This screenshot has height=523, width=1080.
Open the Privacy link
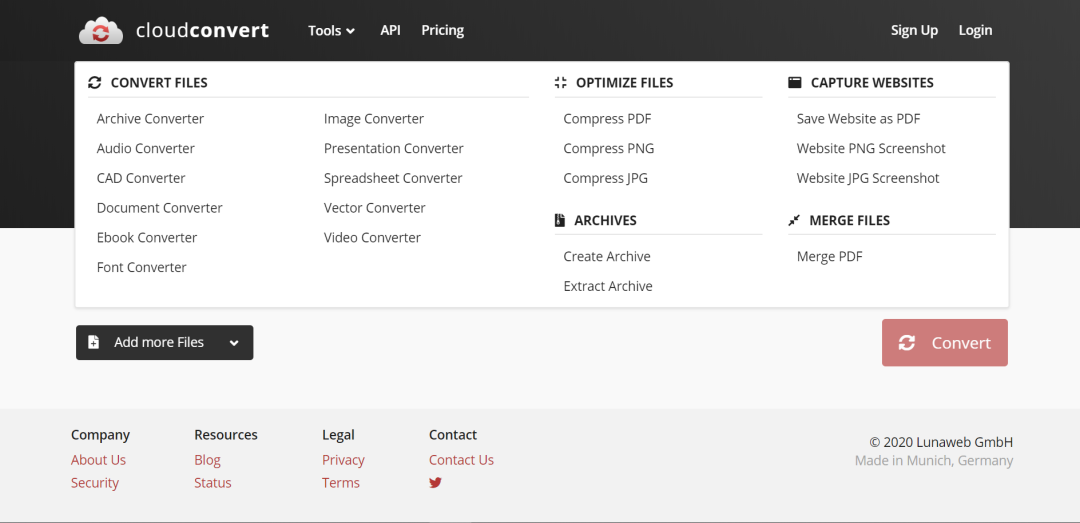point(343,460)
